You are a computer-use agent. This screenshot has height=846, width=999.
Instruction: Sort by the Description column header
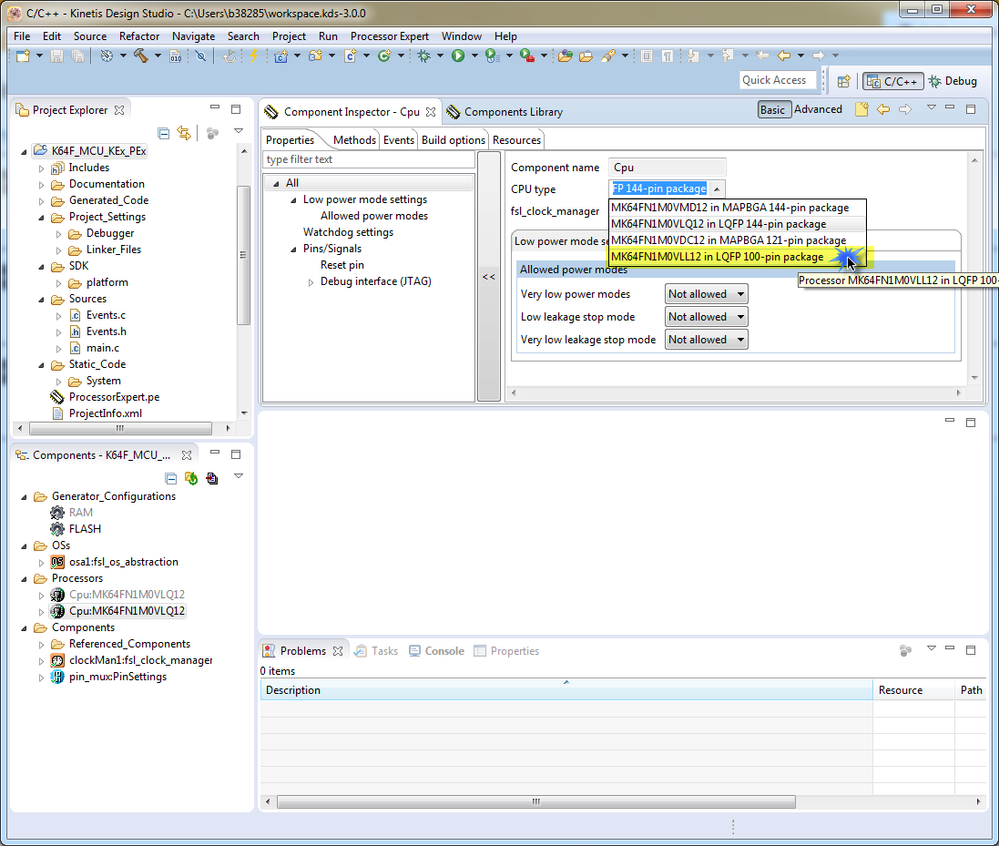[566, 690]
